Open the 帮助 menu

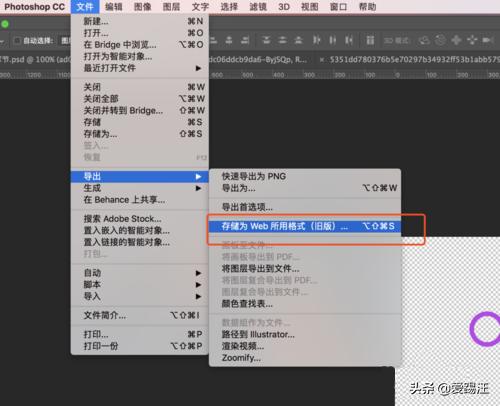(368, 7)
